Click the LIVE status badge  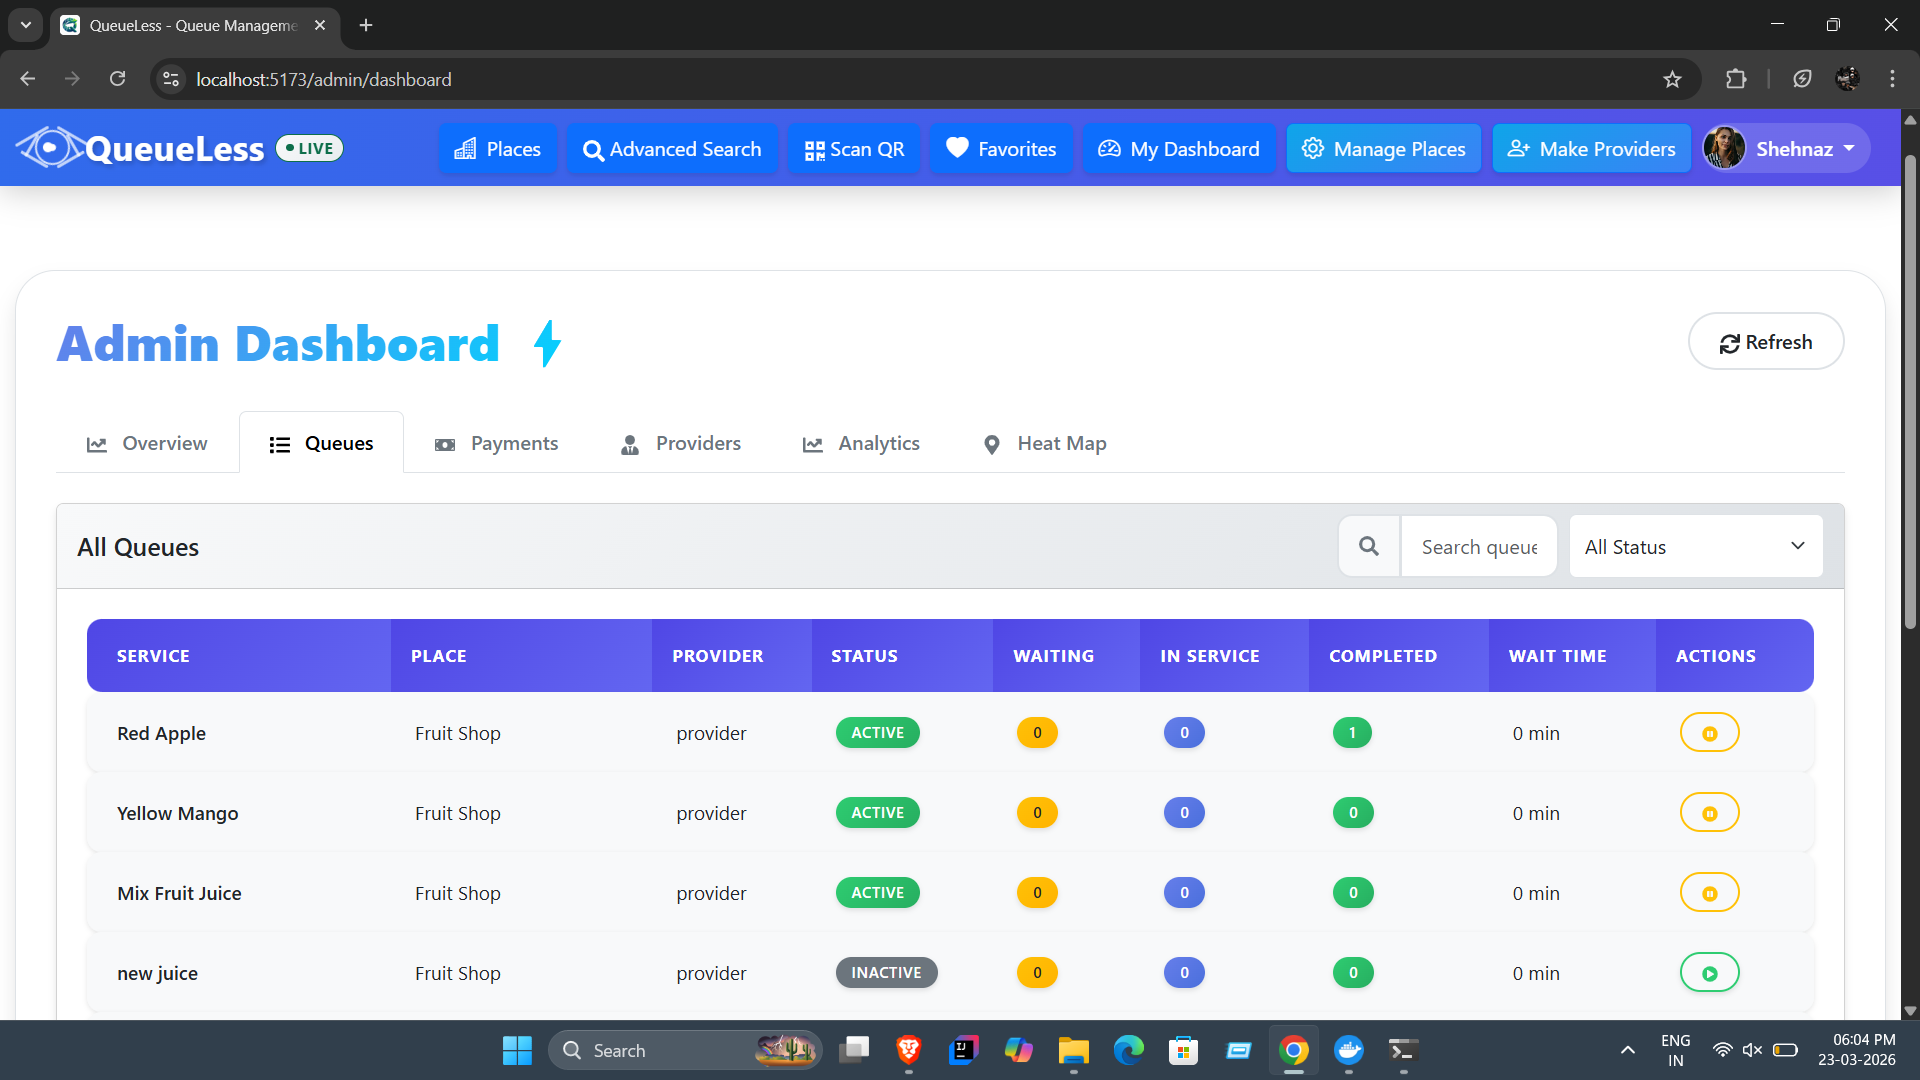(x=309, y=148)
